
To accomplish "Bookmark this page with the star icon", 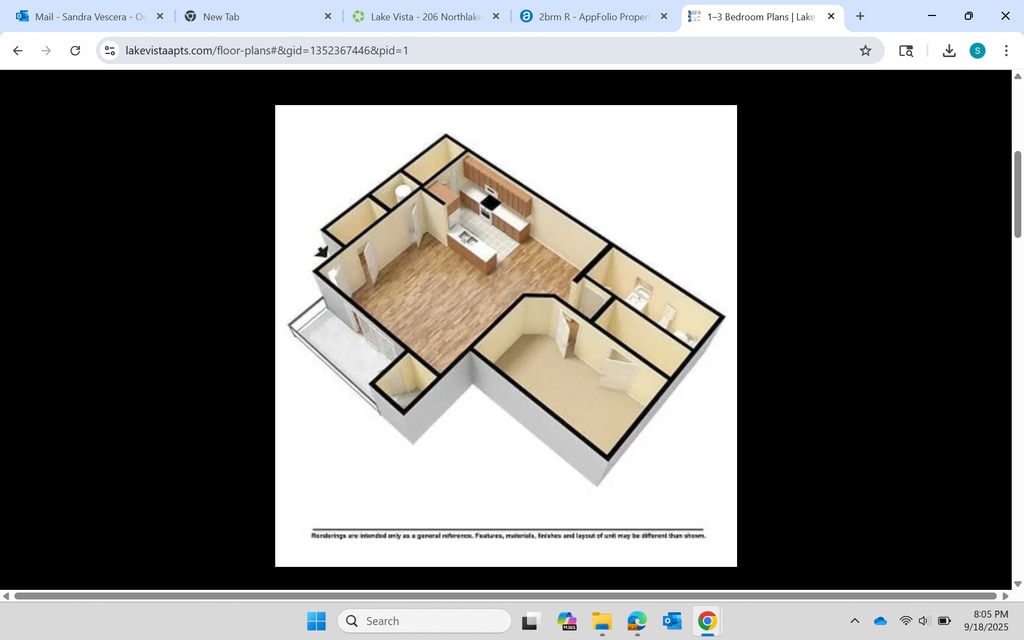I will (865, 51).
